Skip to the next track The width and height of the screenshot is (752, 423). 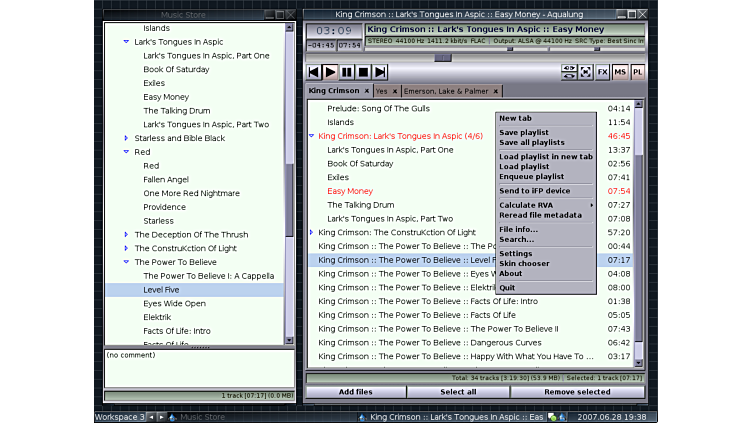pyautogui.click(x=380, y=72)
